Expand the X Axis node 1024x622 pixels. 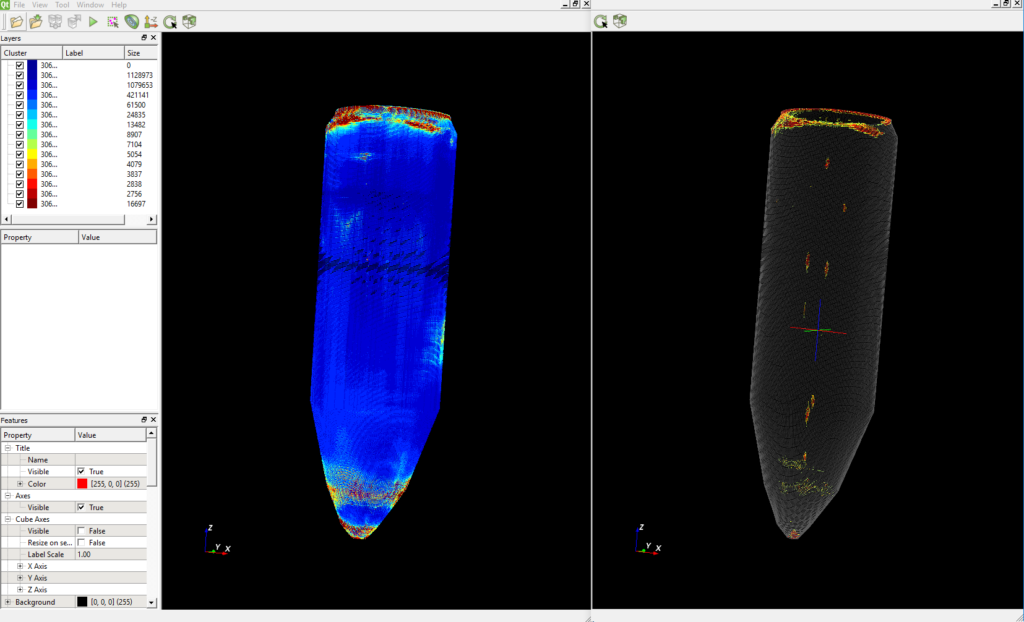(20, 566)
